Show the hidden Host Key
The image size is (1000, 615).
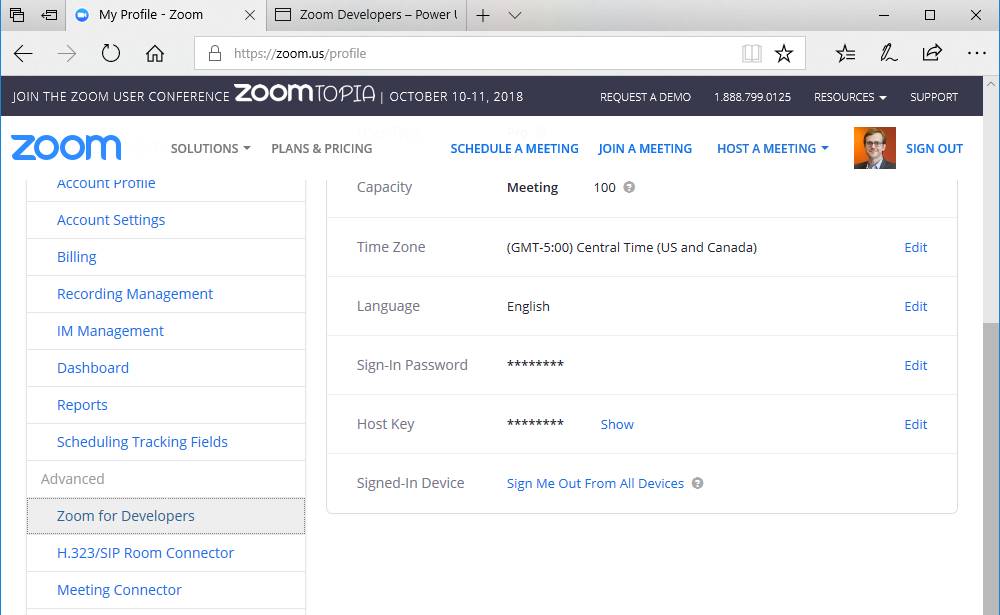coord(617,424)
